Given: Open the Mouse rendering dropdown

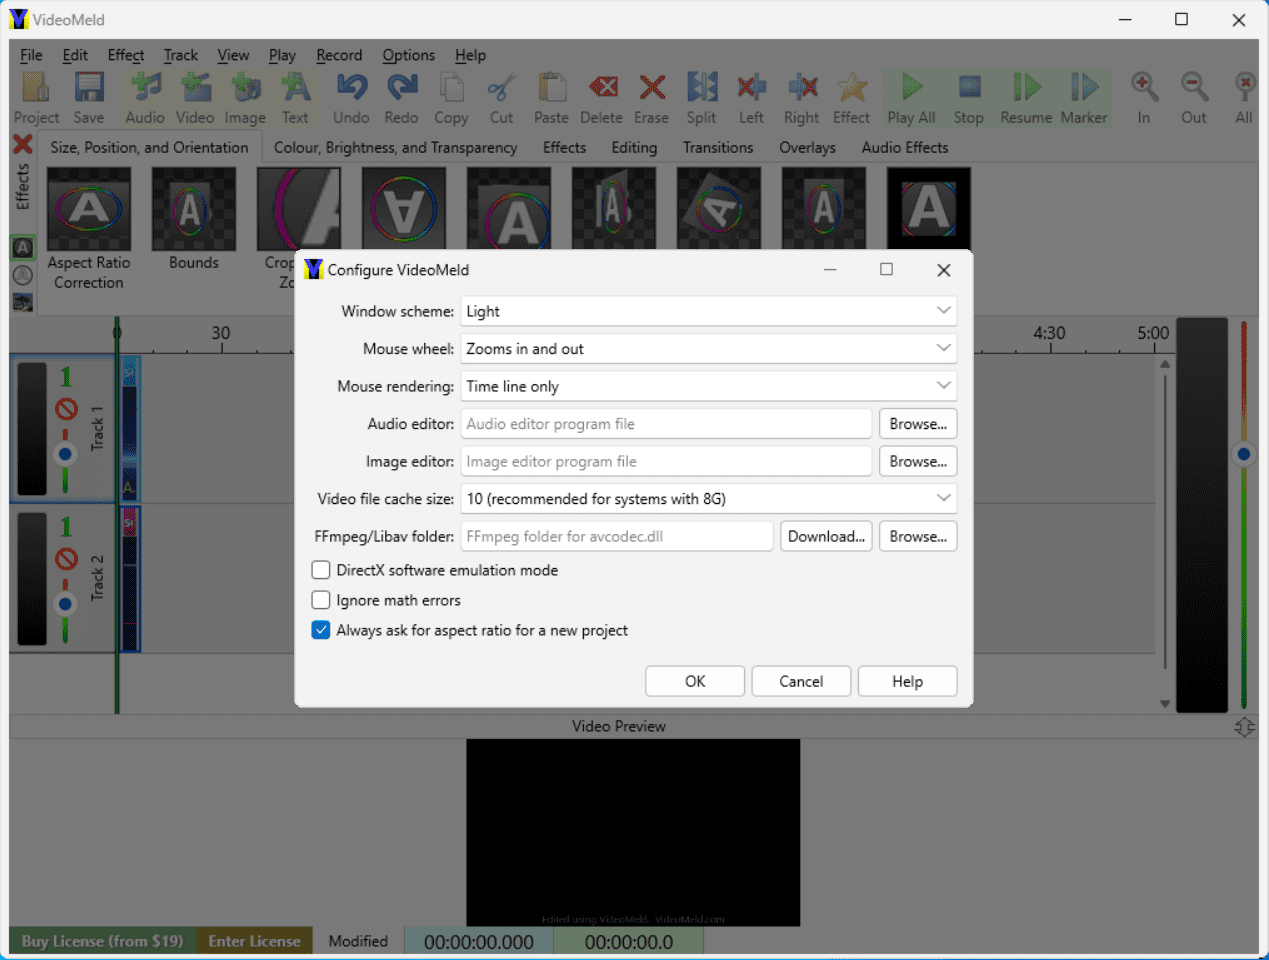Looking at the screenshot, I should click(708, 386).
